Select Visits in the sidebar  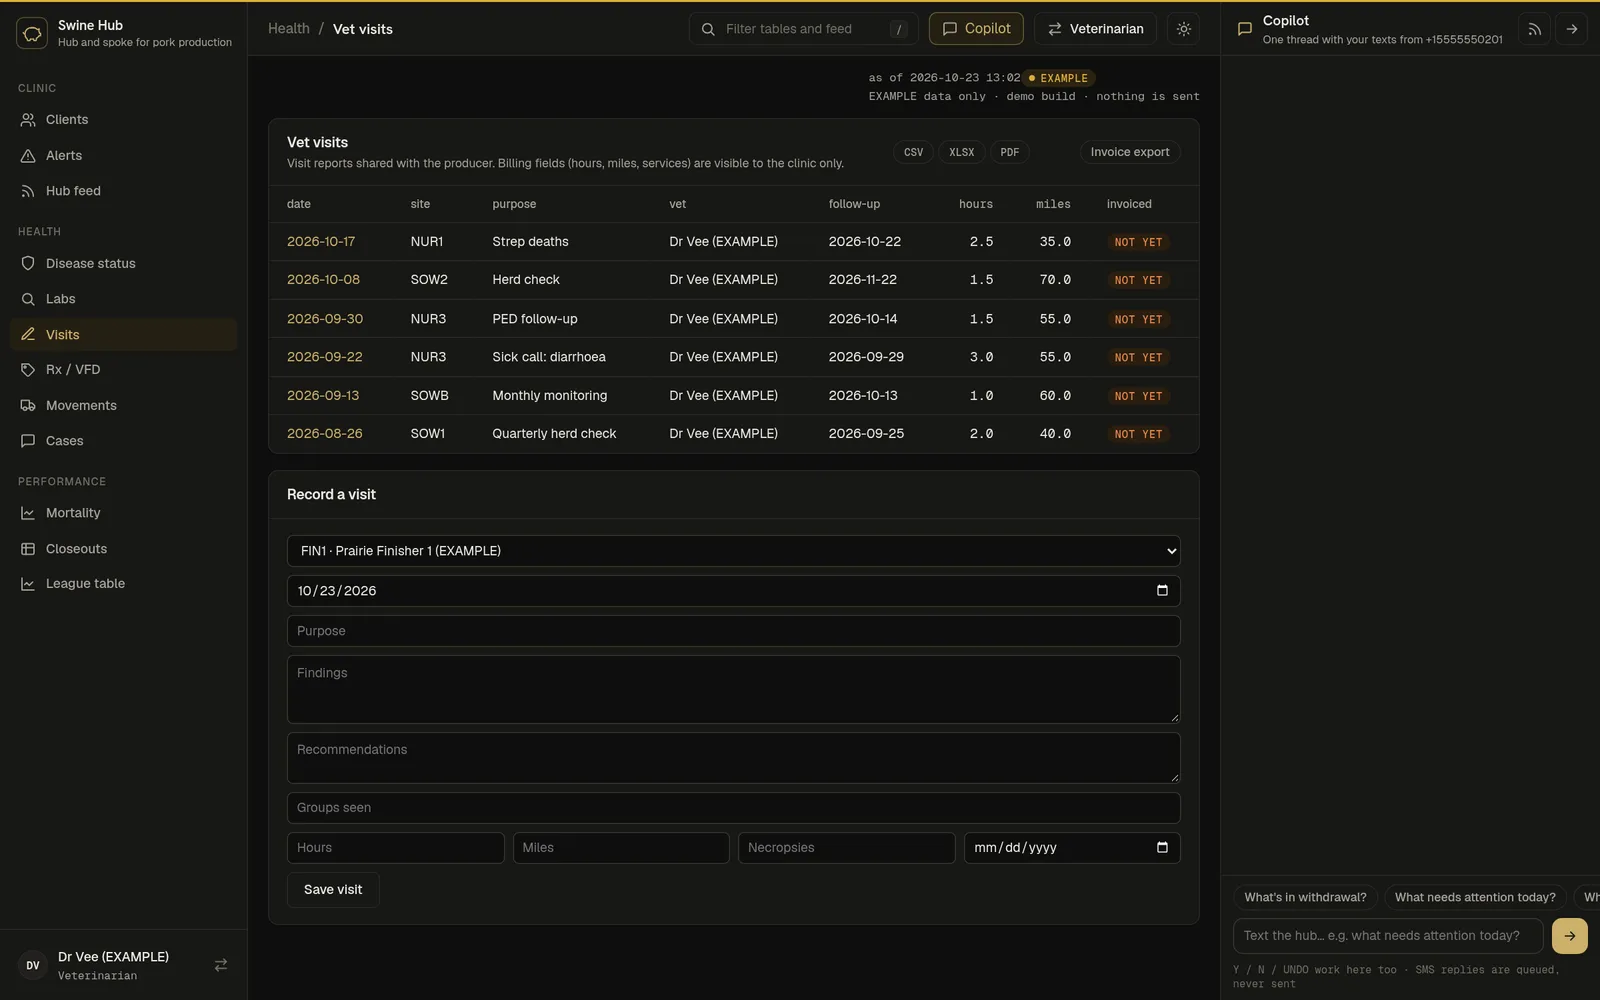tap(123, 335)
